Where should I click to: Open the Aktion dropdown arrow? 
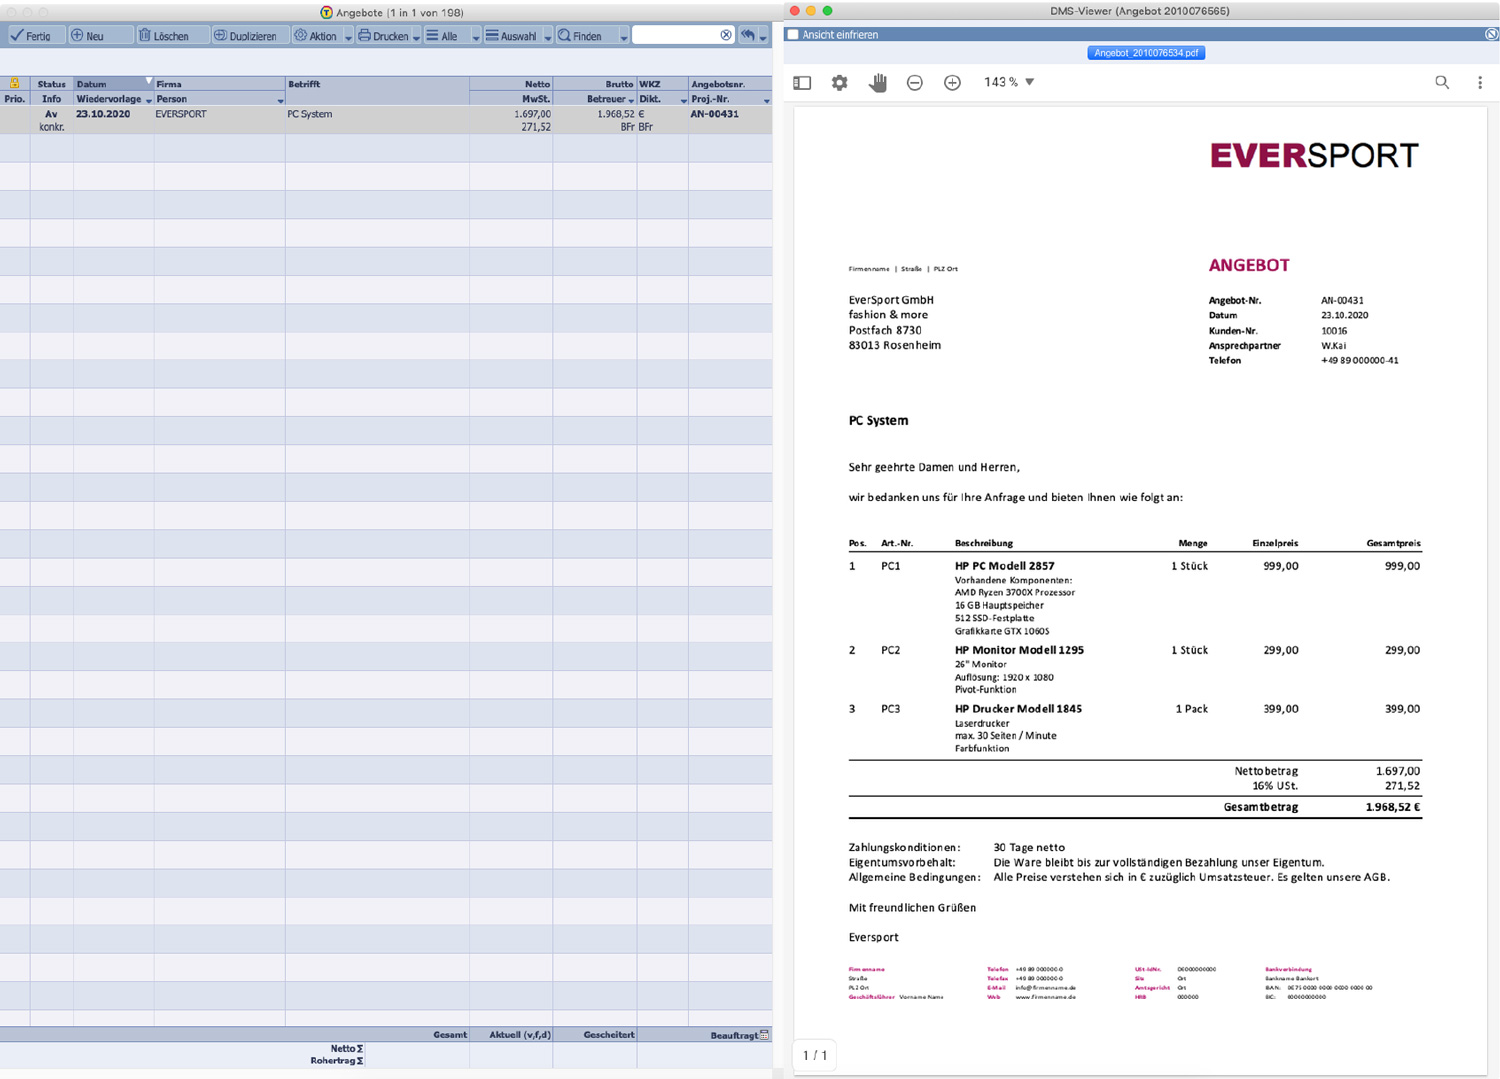point(348,37)
